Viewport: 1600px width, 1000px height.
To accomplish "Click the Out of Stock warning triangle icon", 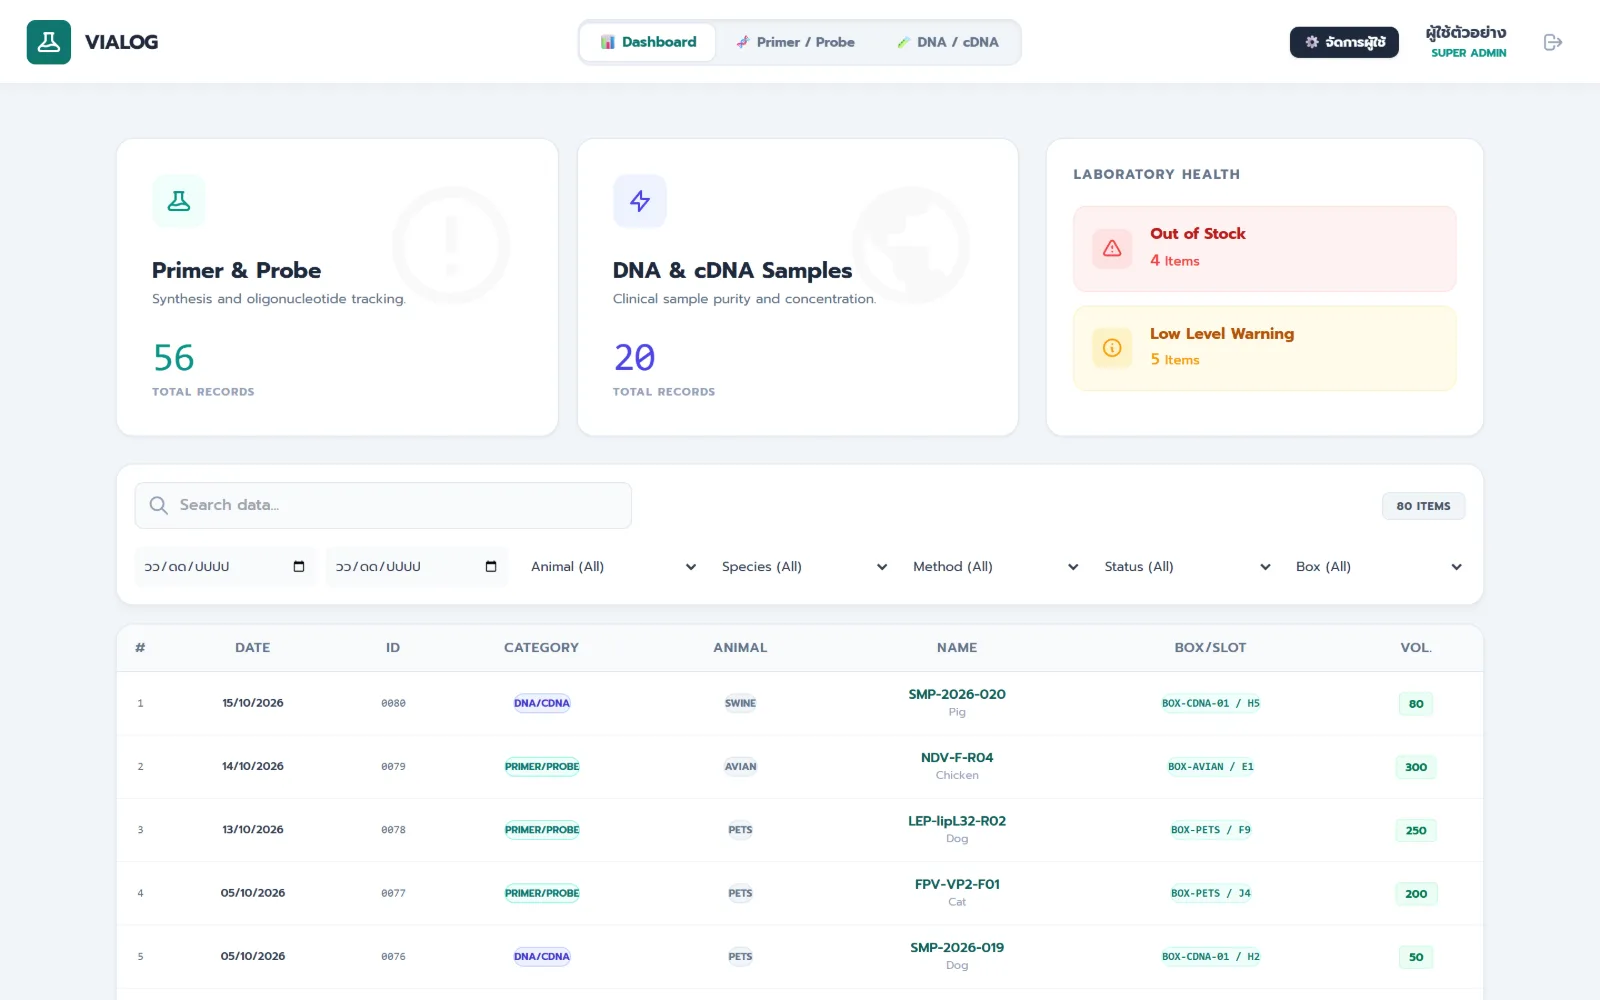I will coord(1112,248).
